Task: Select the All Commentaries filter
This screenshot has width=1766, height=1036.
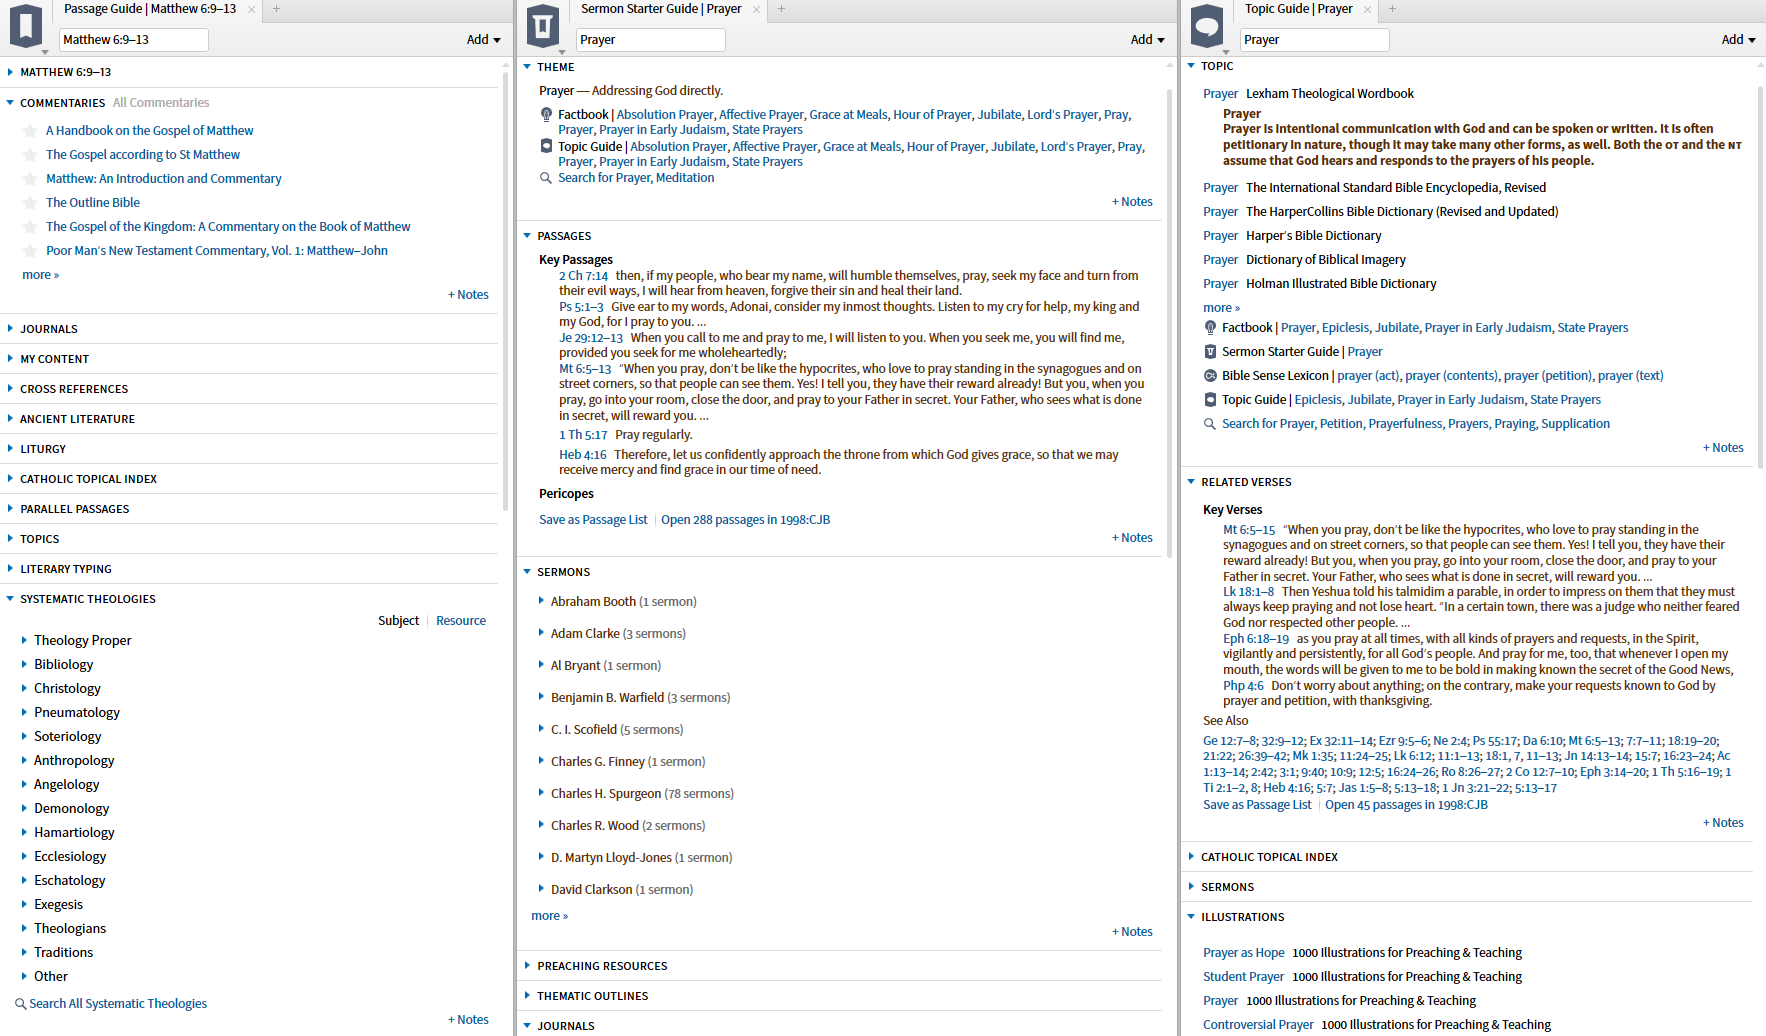Action: pyautogui.click(x=161, y=103)
